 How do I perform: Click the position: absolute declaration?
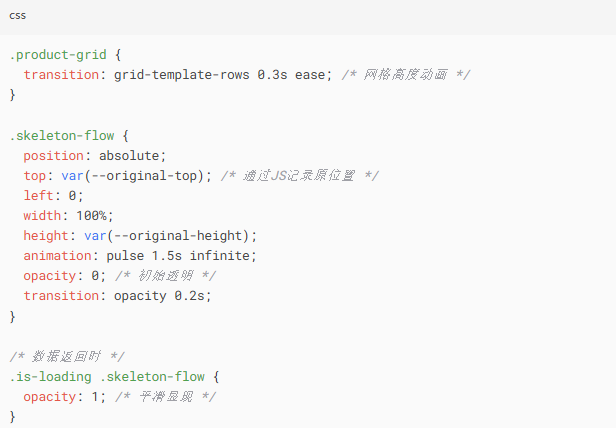click(x=95, y=156)
